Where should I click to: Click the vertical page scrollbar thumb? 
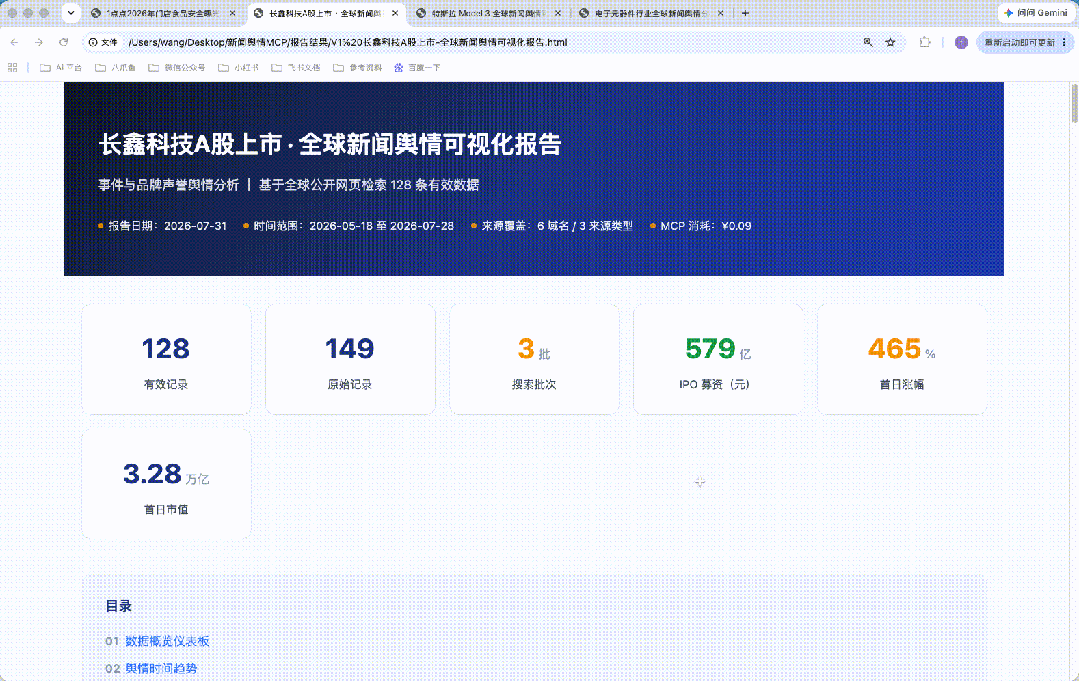pos(1074,103)
